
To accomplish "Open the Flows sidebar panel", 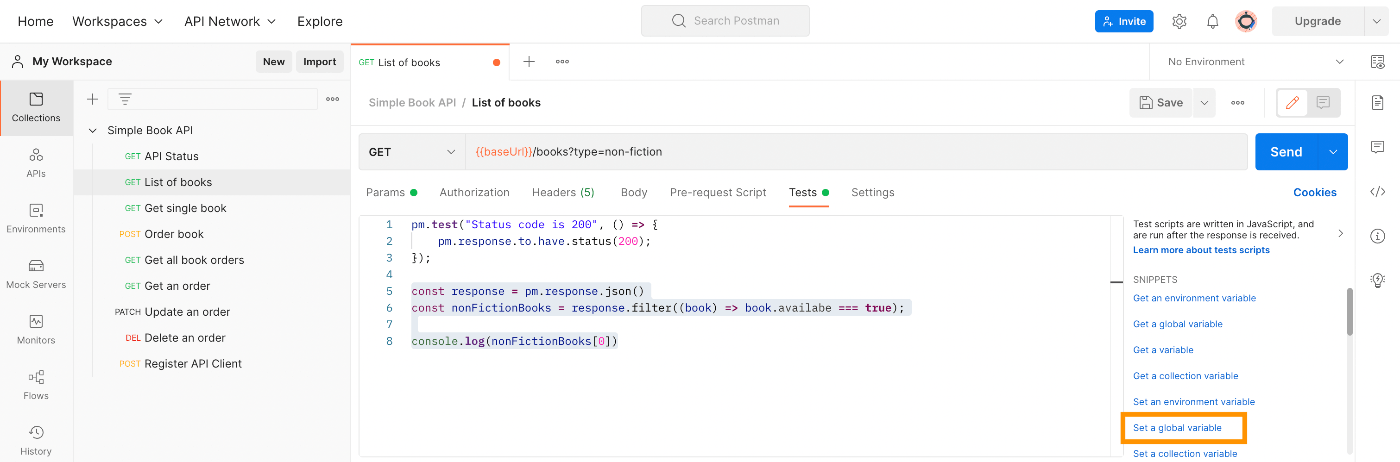I will click(x=36, y=385).
